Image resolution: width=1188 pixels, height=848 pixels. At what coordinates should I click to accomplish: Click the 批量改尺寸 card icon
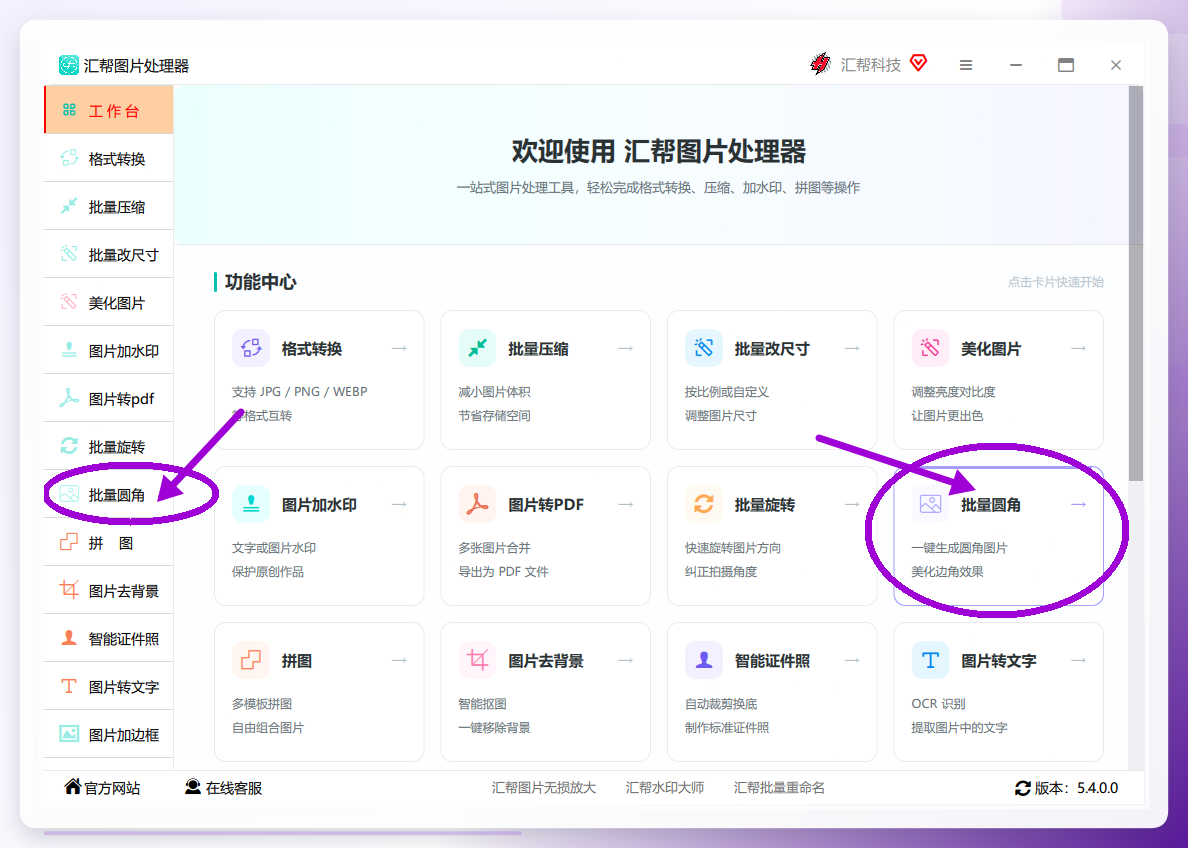704,348
